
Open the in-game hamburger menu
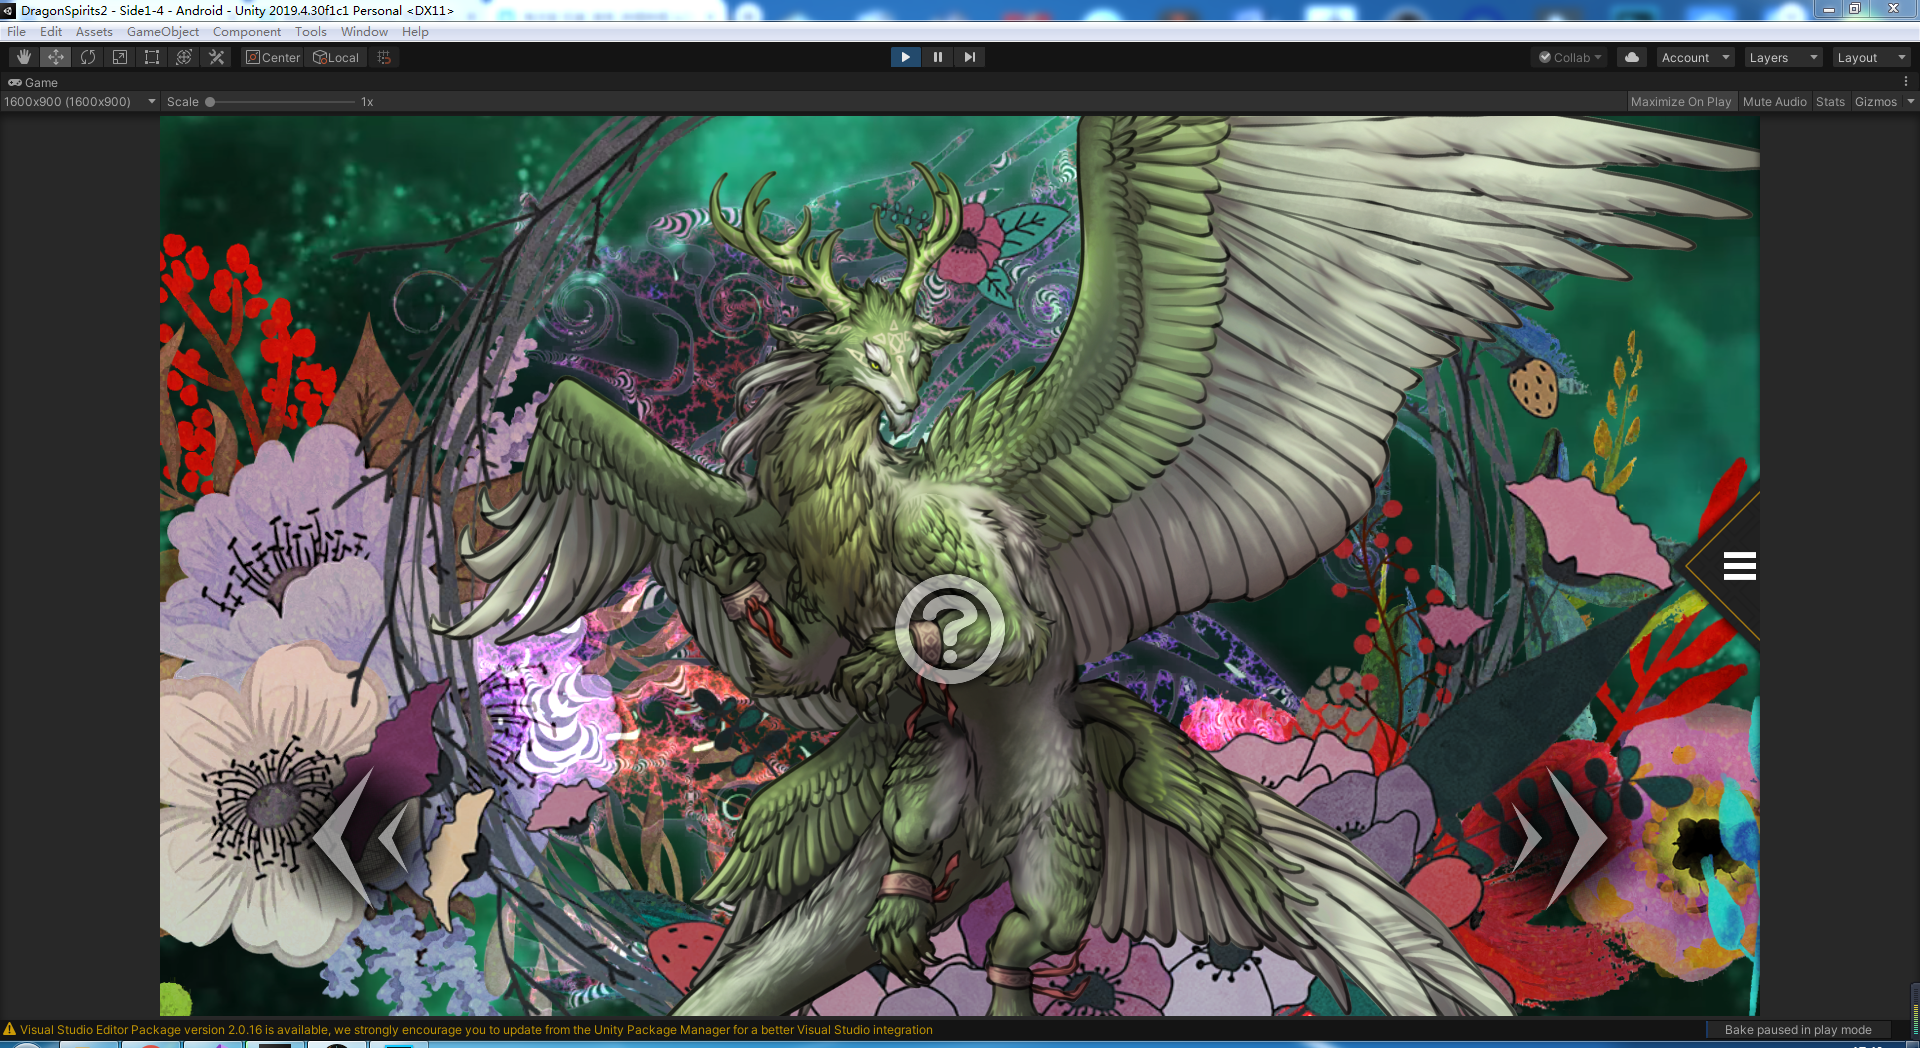(x=1740, y=566)
